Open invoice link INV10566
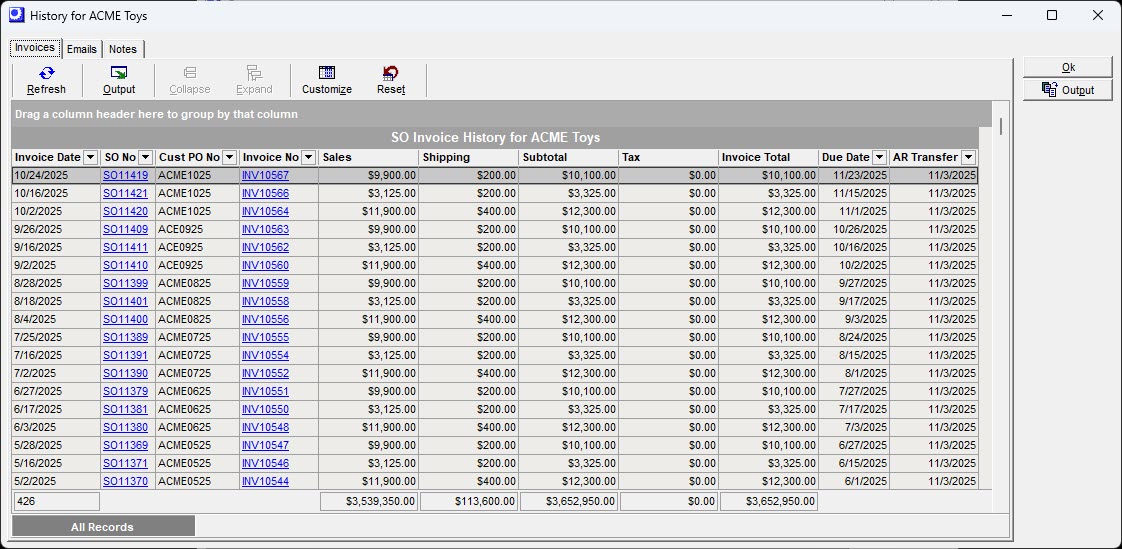1122x549 pixels. click(265, 193)
